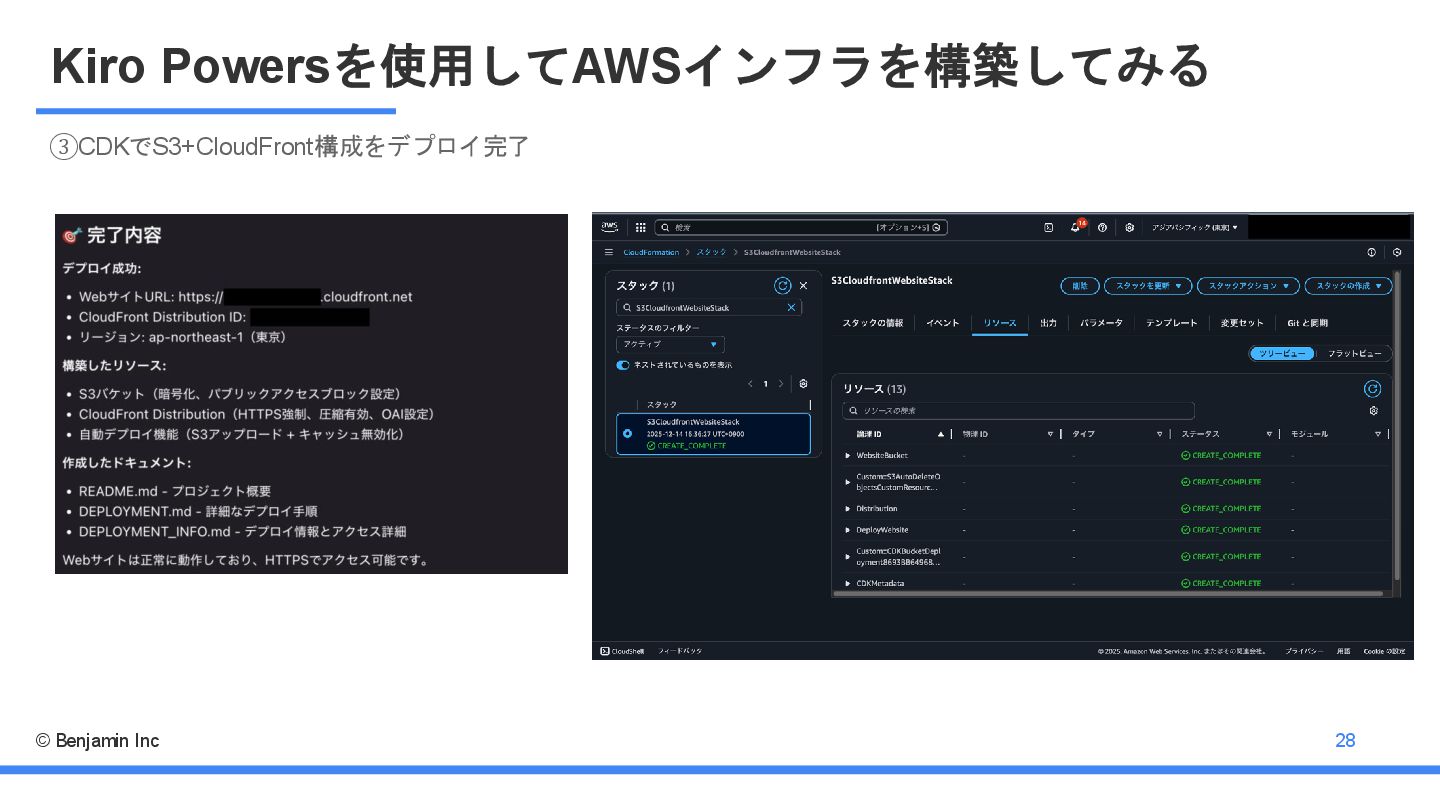The width and height of the screenshot is (1440, 811).
Task: Click the CloudFormation breadcrumb link
Action: click(x=651, y=252)
